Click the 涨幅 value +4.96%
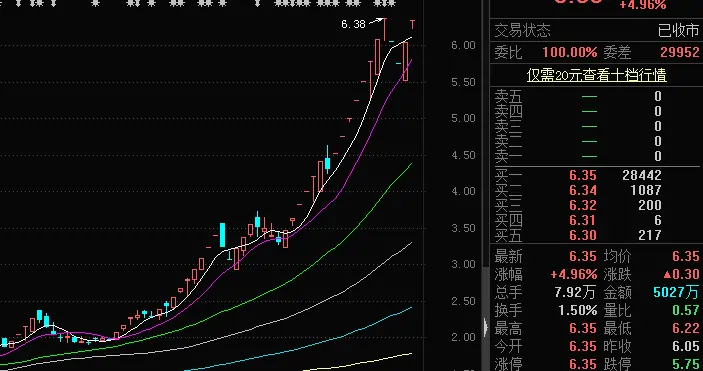 [x=573, y=274]
